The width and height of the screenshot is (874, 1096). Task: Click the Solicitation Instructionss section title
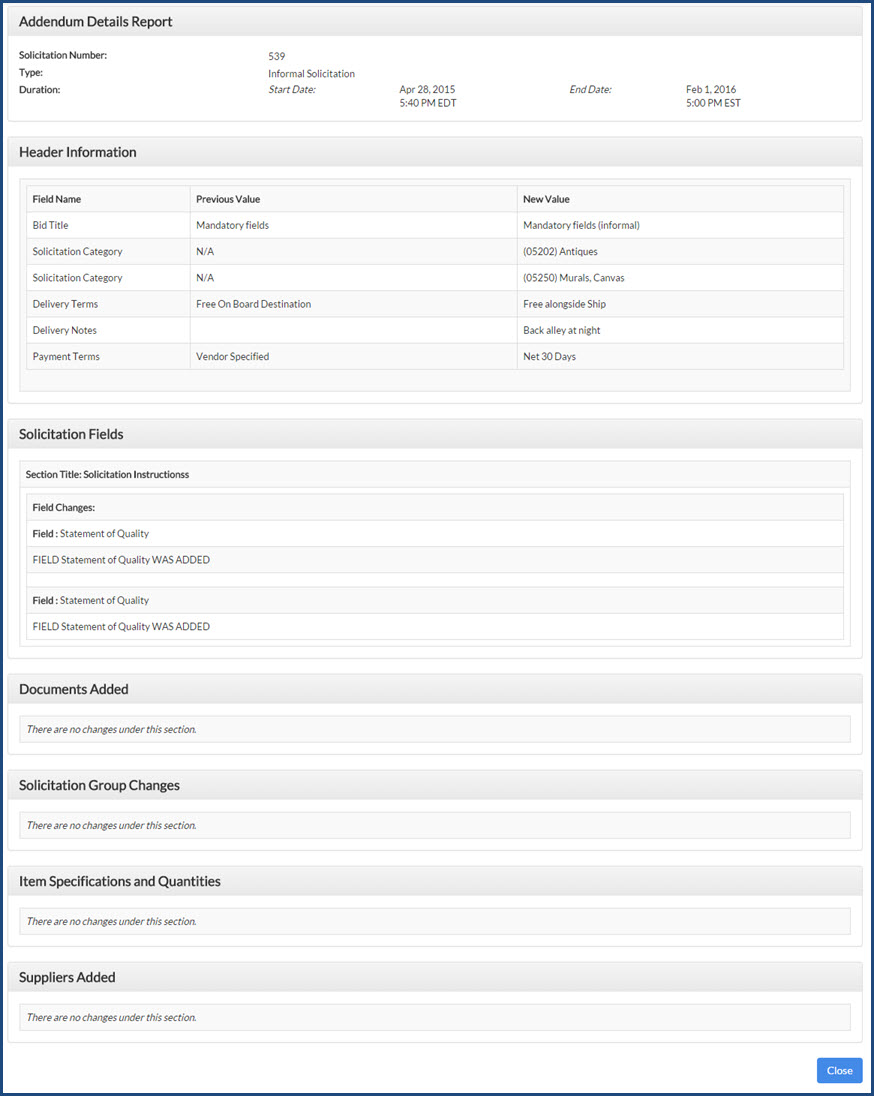coord(106,473)
